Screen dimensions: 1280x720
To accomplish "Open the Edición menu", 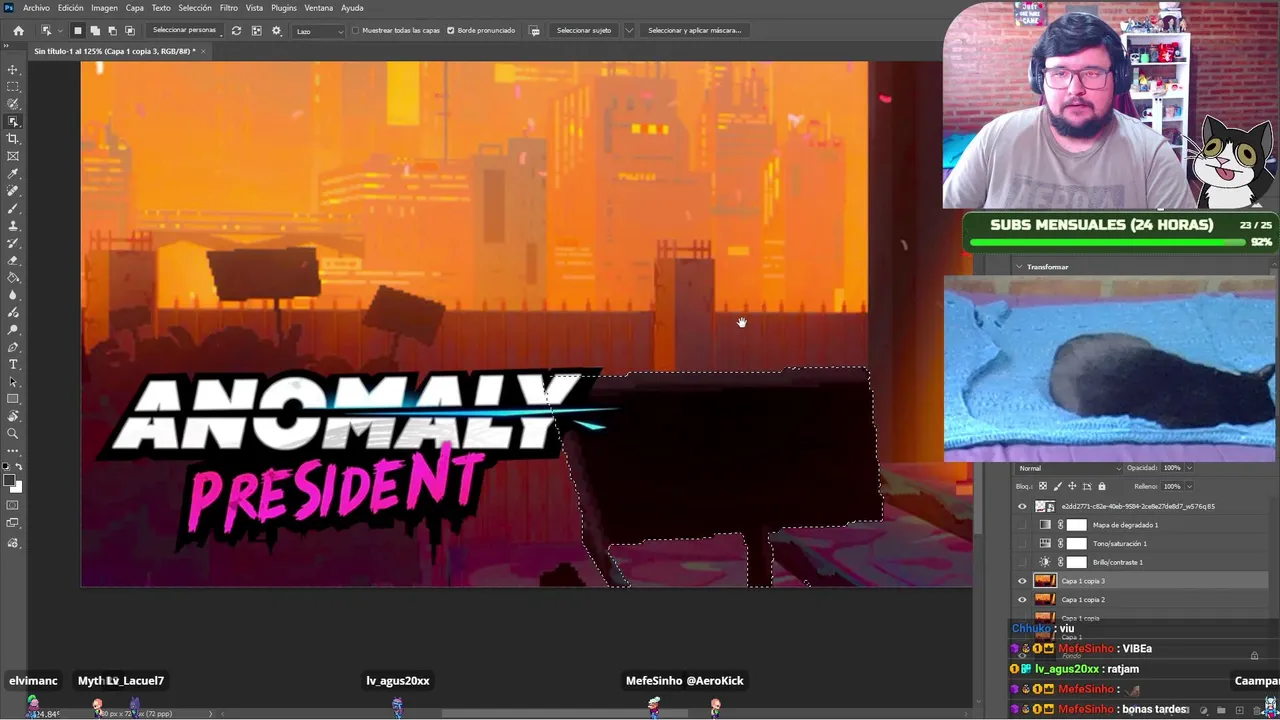I will 70,8.
